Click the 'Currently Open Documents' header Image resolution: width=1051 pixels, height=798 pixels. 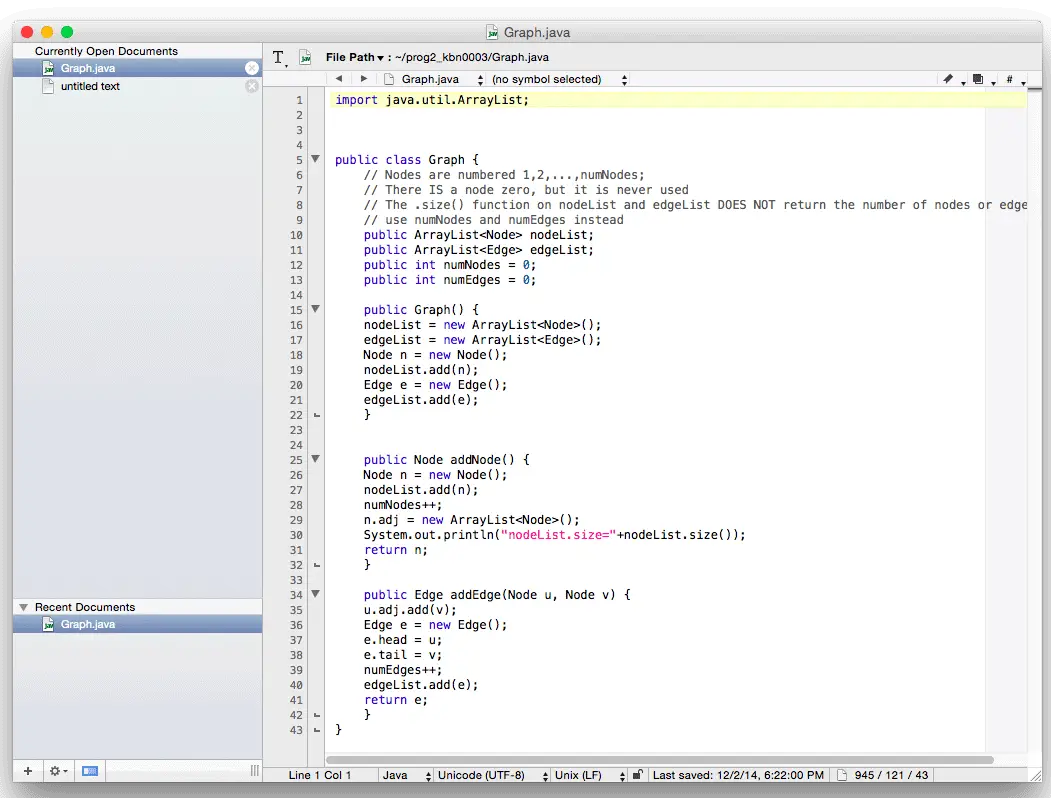point(107,51)
